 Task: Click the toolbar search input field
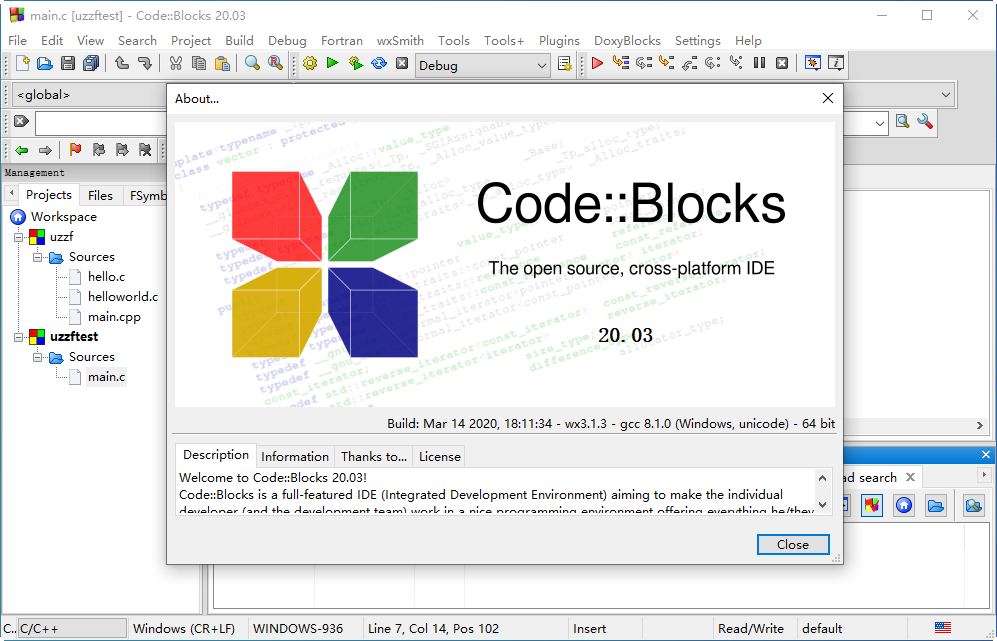coord(102,123)
